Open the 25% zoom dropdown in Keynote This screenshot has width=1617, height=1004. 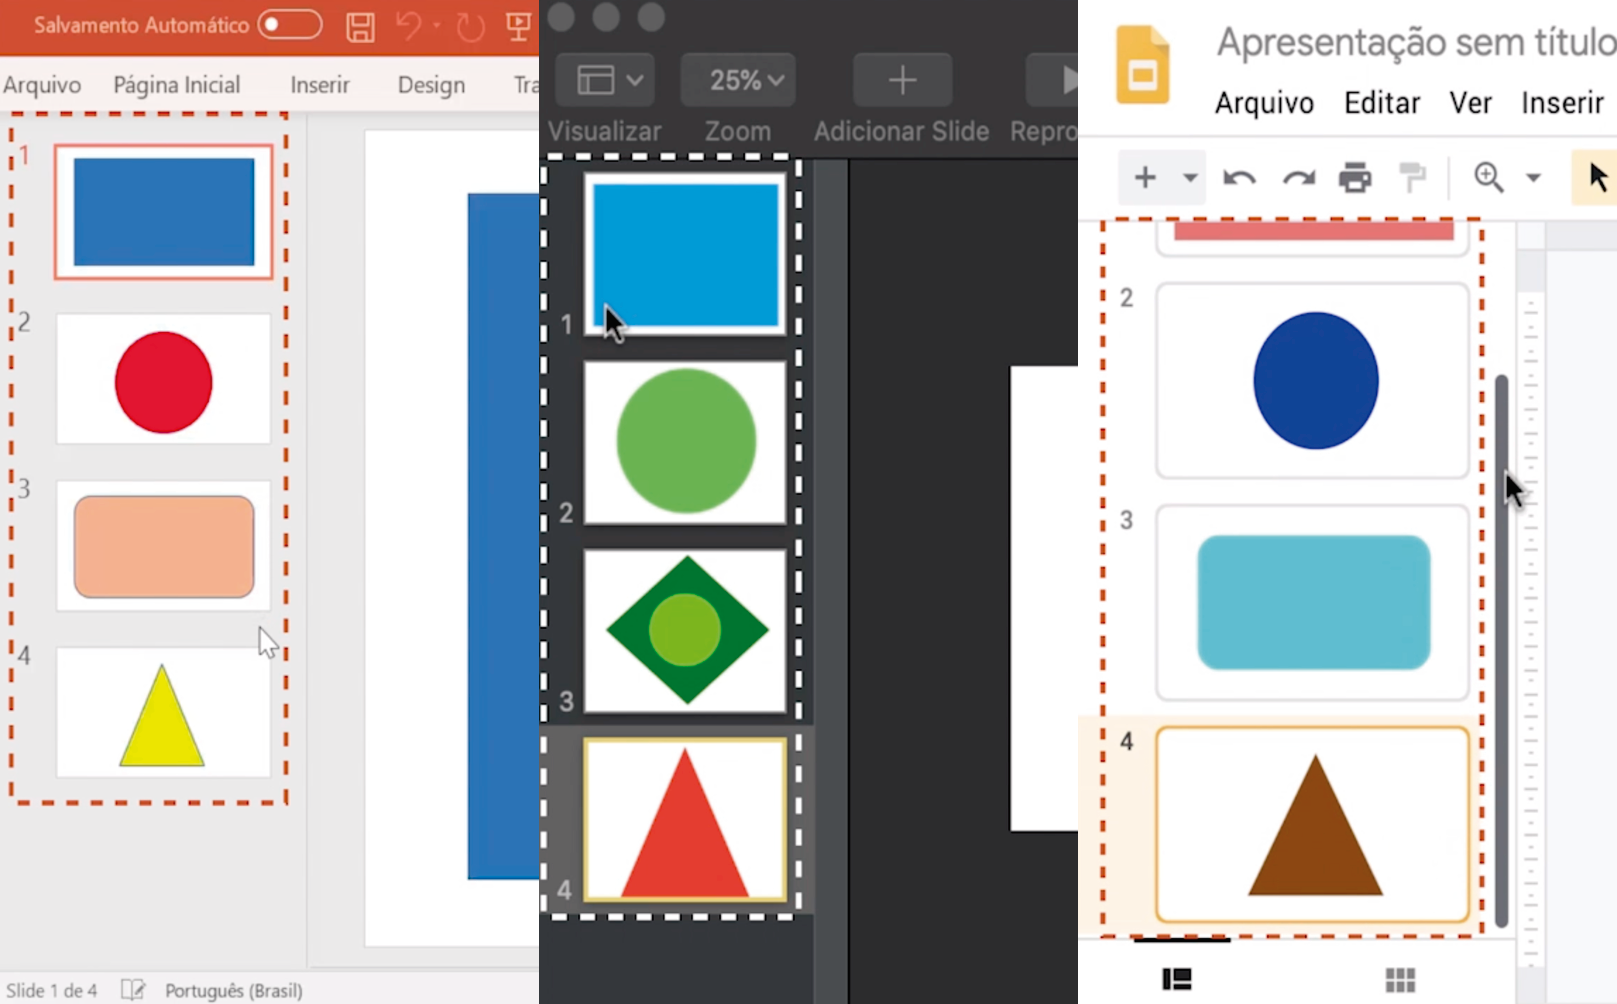[x=738, y=80]
